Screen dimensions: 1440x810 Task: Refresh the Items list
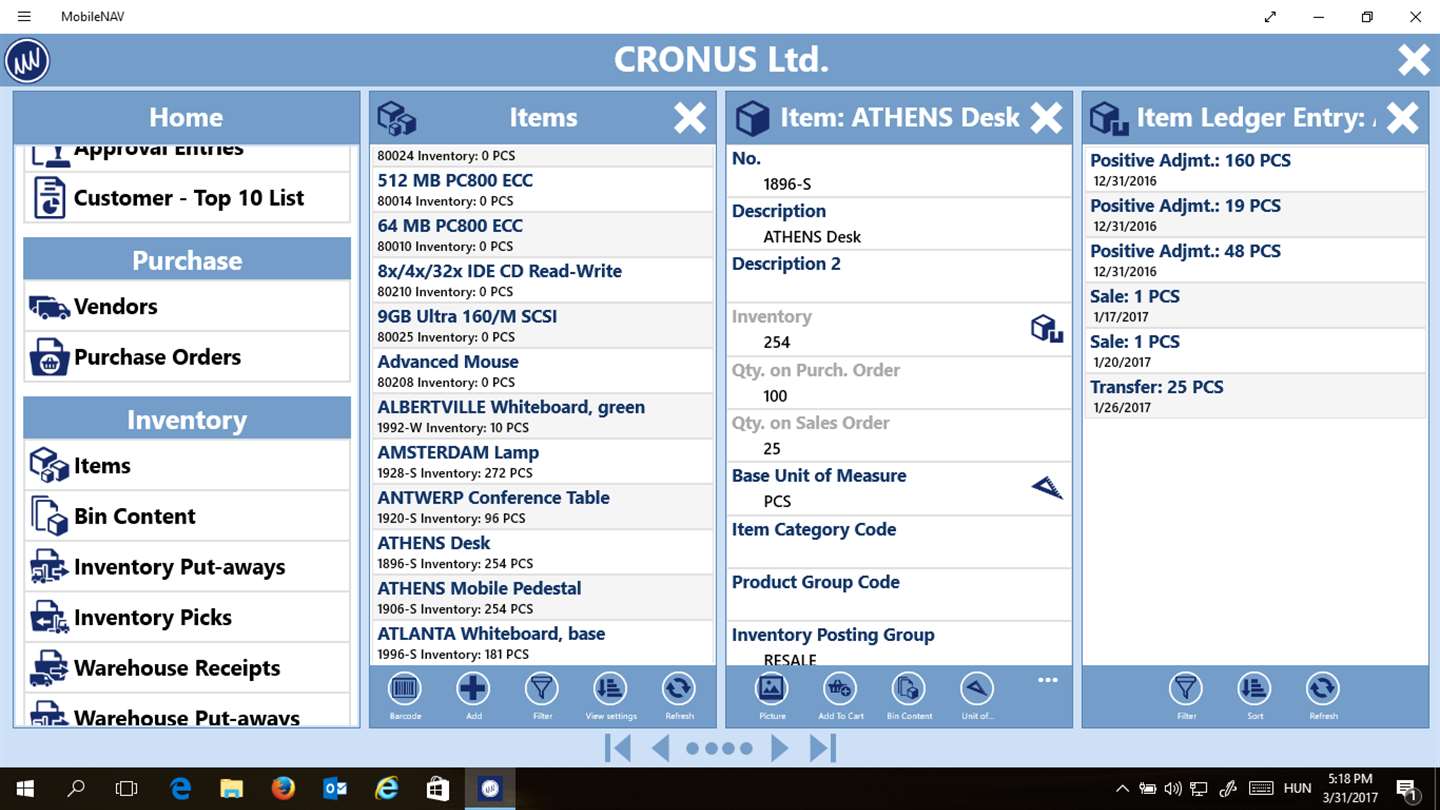pos(678,689)
